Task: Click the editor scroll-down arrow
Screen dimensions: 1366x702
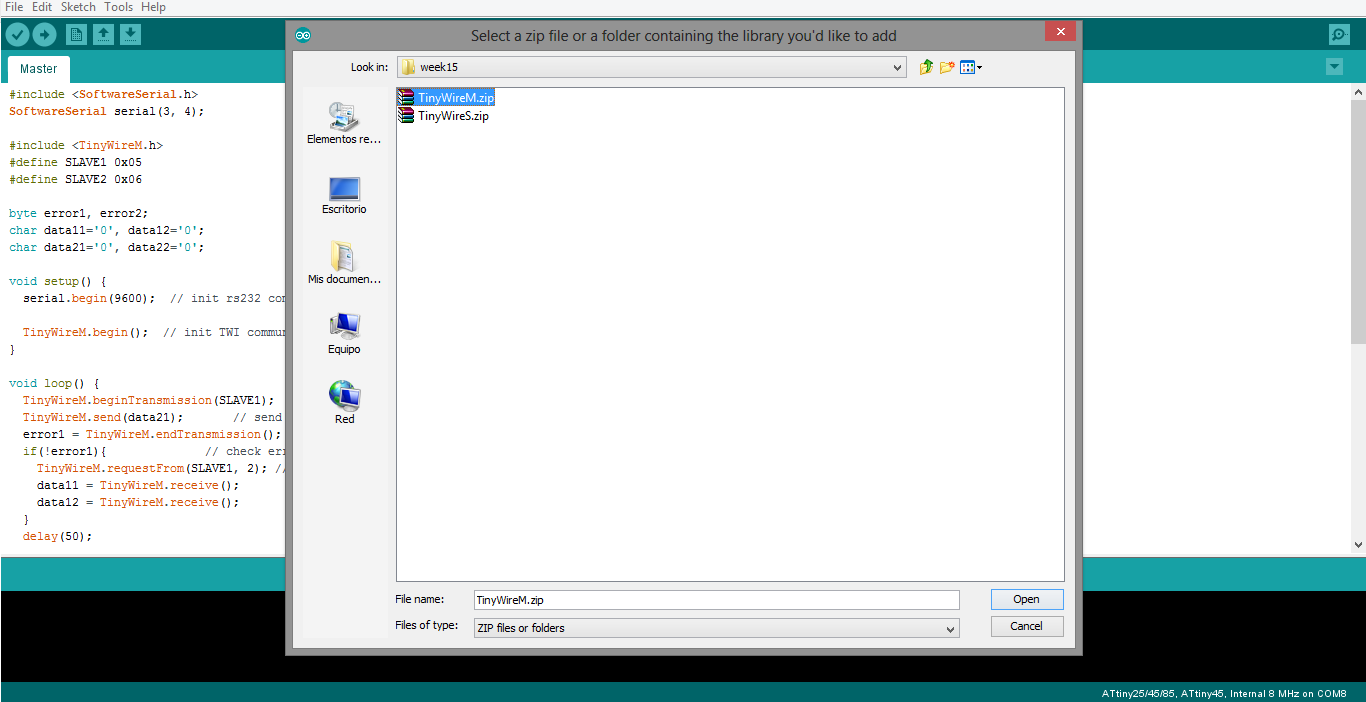Action: (1358, 545)
